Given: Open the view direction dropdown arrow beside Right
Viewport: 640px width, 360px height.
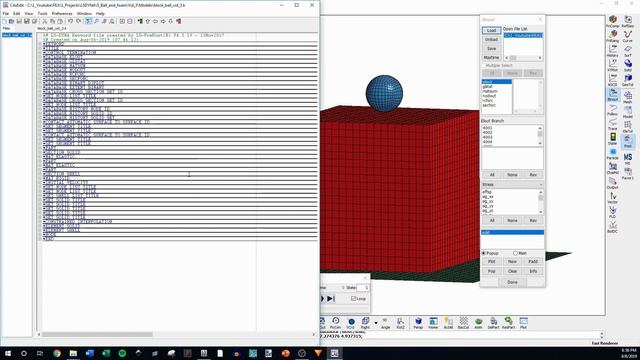Looking at the screenshot, I should pyautogui.click(x=376, y=323).
